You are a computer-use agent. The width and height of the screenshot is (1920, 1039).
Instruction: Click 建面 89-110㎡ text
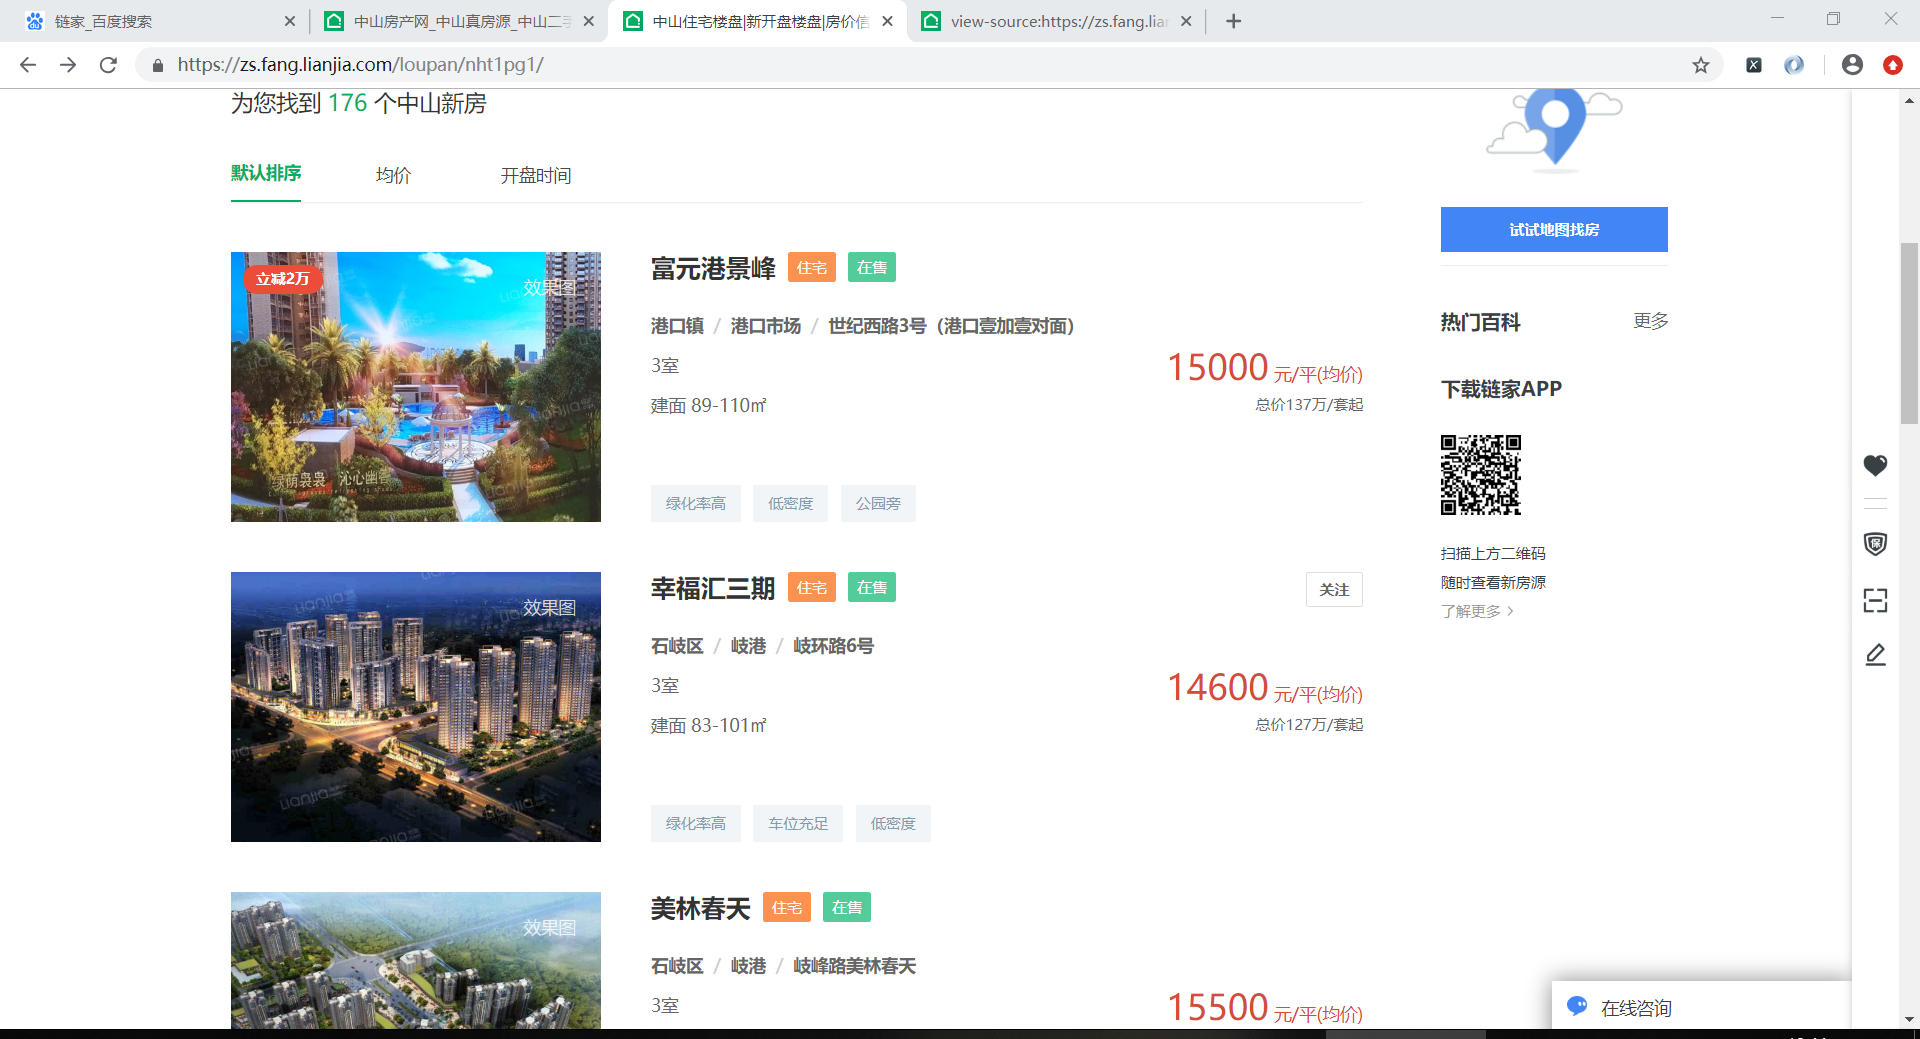pos(708,406)
